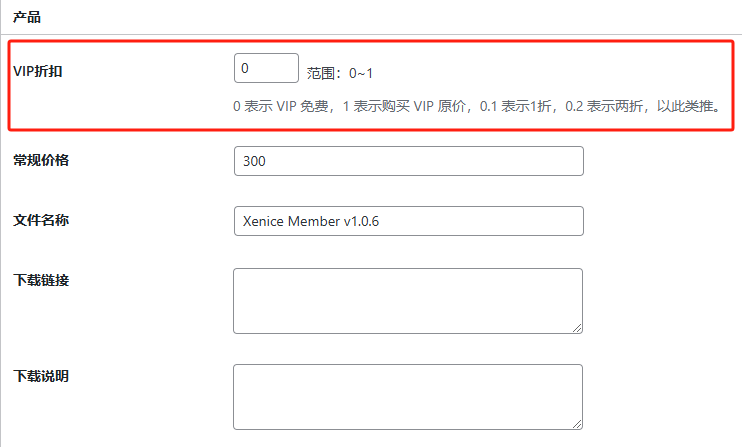Click the 下载链接 label
Viewport: 742px width, 447px height.
(x=41, y=280)
